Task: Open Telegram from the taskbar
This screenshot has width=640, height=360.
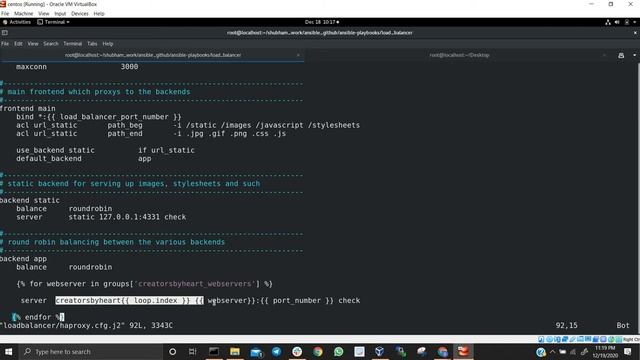Action: 276,352
